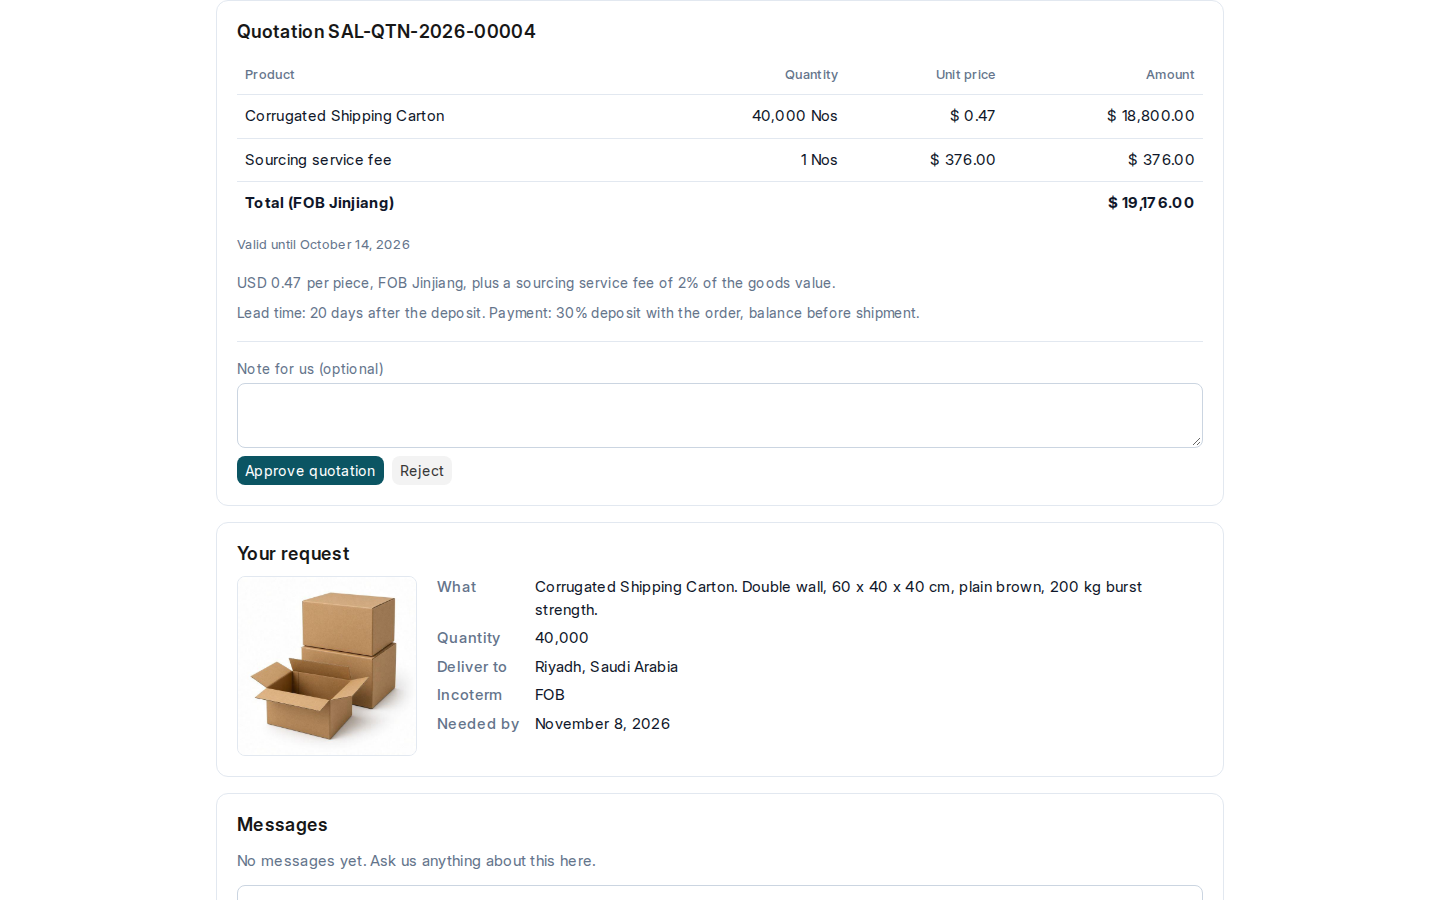Screen dimensions: 1440x900
Task: Click the Riyadh, Saudi Arabia delivery value
Action: (x=606, y=667)
